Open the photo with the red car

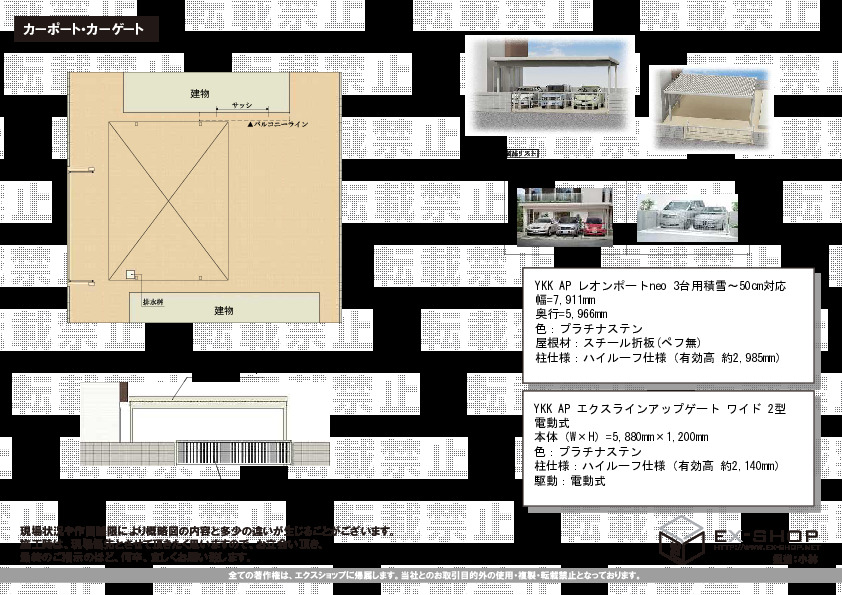[x=564, y=216]
